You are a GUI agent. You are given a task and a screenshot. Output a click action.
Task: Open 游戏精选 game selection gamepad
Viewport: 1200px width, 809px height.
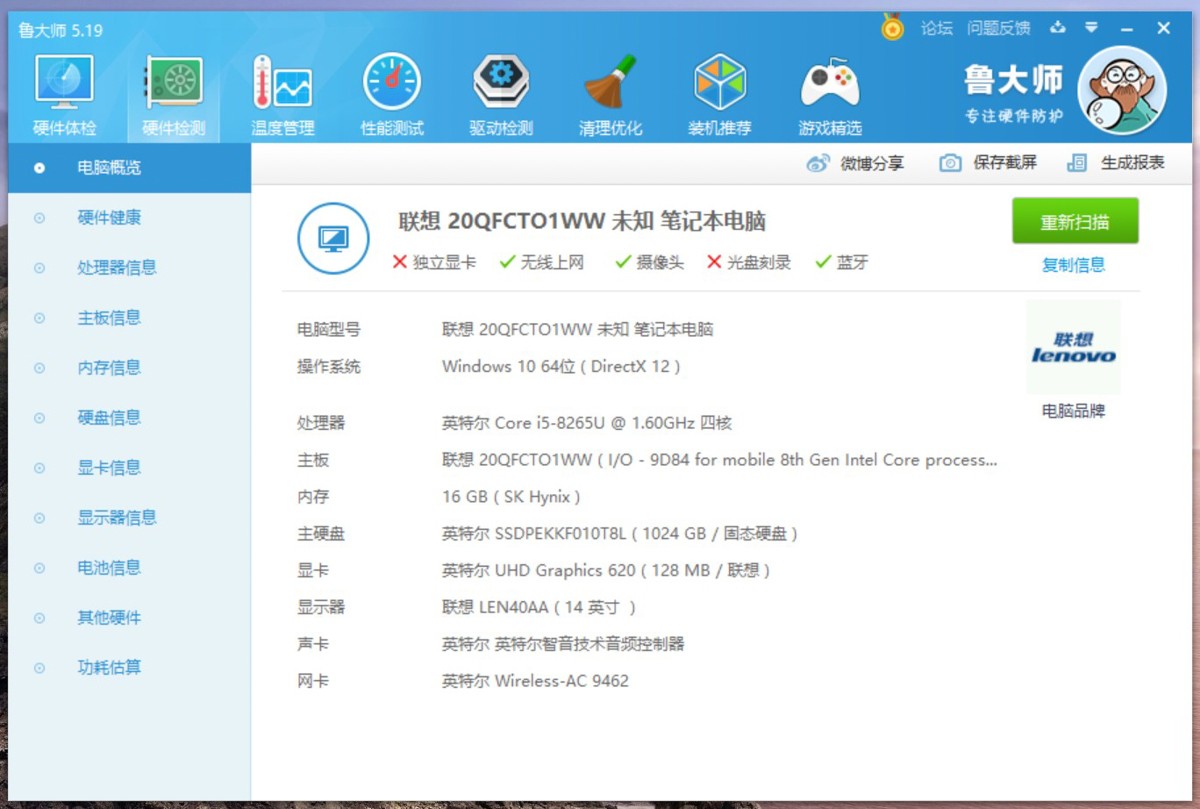[x=830, y=96]
